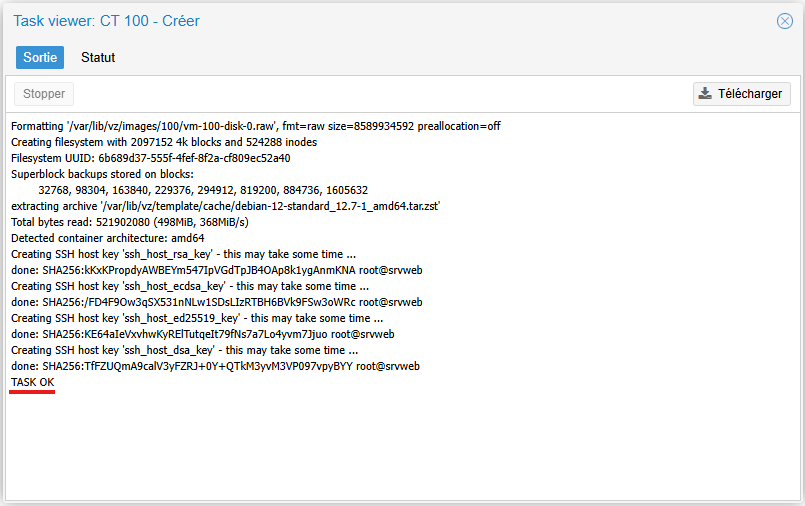Click the 'Formatting' vm-100-disk-0.raw line
Screen dimensions: 805x506
pos(256,126)
